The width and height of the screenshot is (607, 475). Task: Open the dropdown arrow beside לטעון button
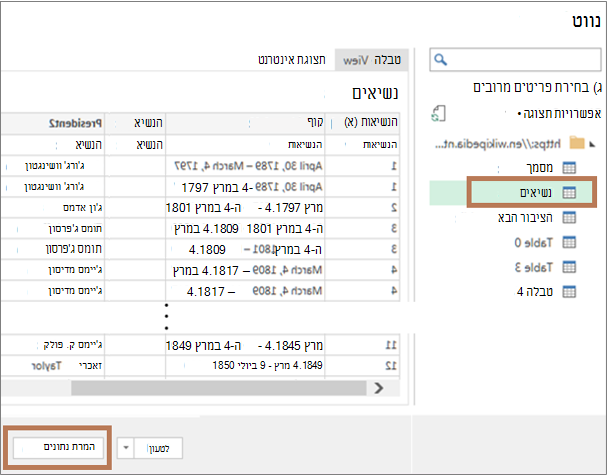[125, 448]
